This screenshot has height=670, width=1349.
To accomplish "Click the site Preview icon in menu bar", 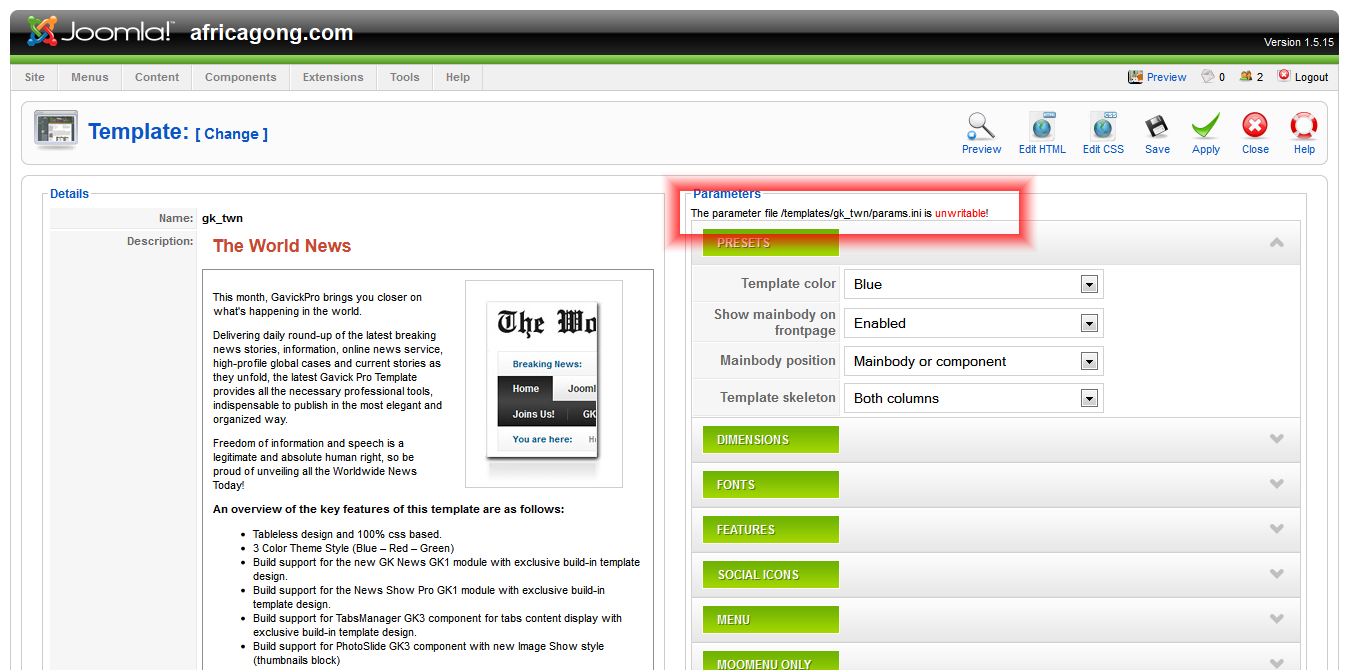I will 1135,76.
